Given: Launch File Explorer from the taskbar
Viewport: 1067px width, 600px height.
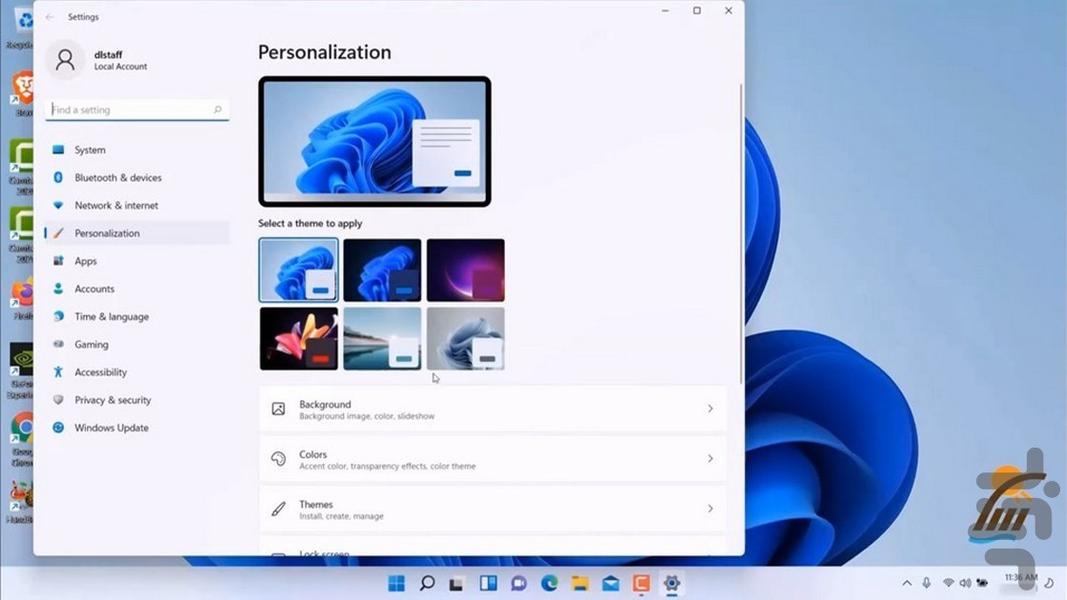Looking at the screenshot, I should [x=579, y=584].
